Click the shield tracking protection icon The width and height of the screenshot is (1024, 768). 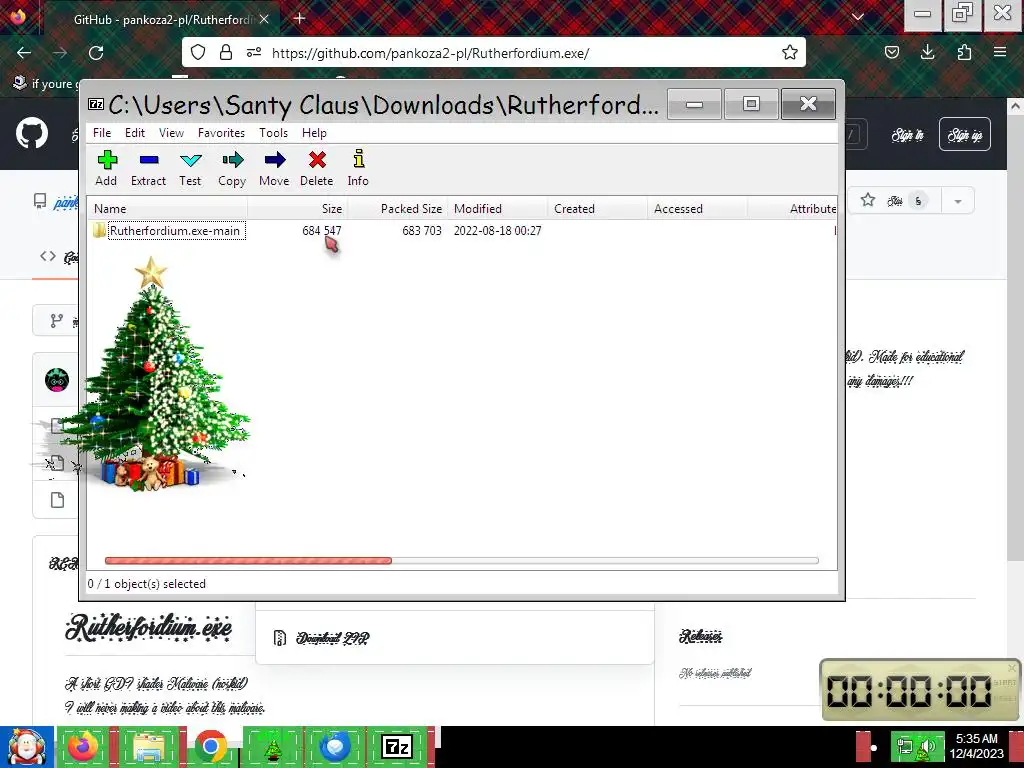click(198, 53)
